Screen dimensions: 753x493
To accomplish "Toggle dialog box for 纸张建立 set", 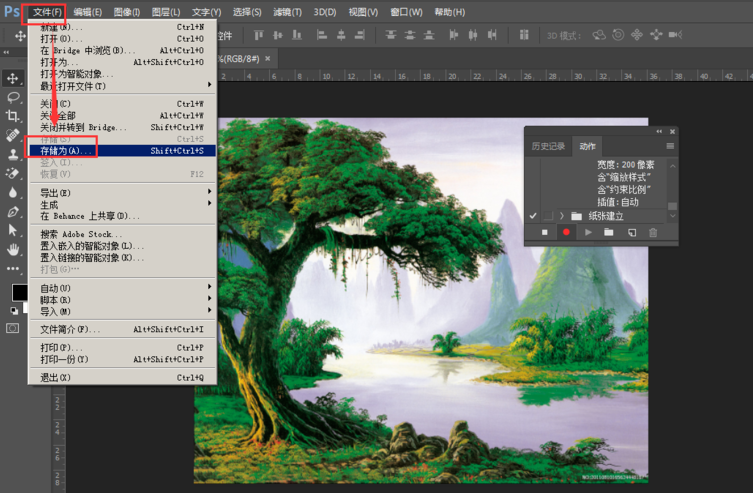I will pos(547,216).
